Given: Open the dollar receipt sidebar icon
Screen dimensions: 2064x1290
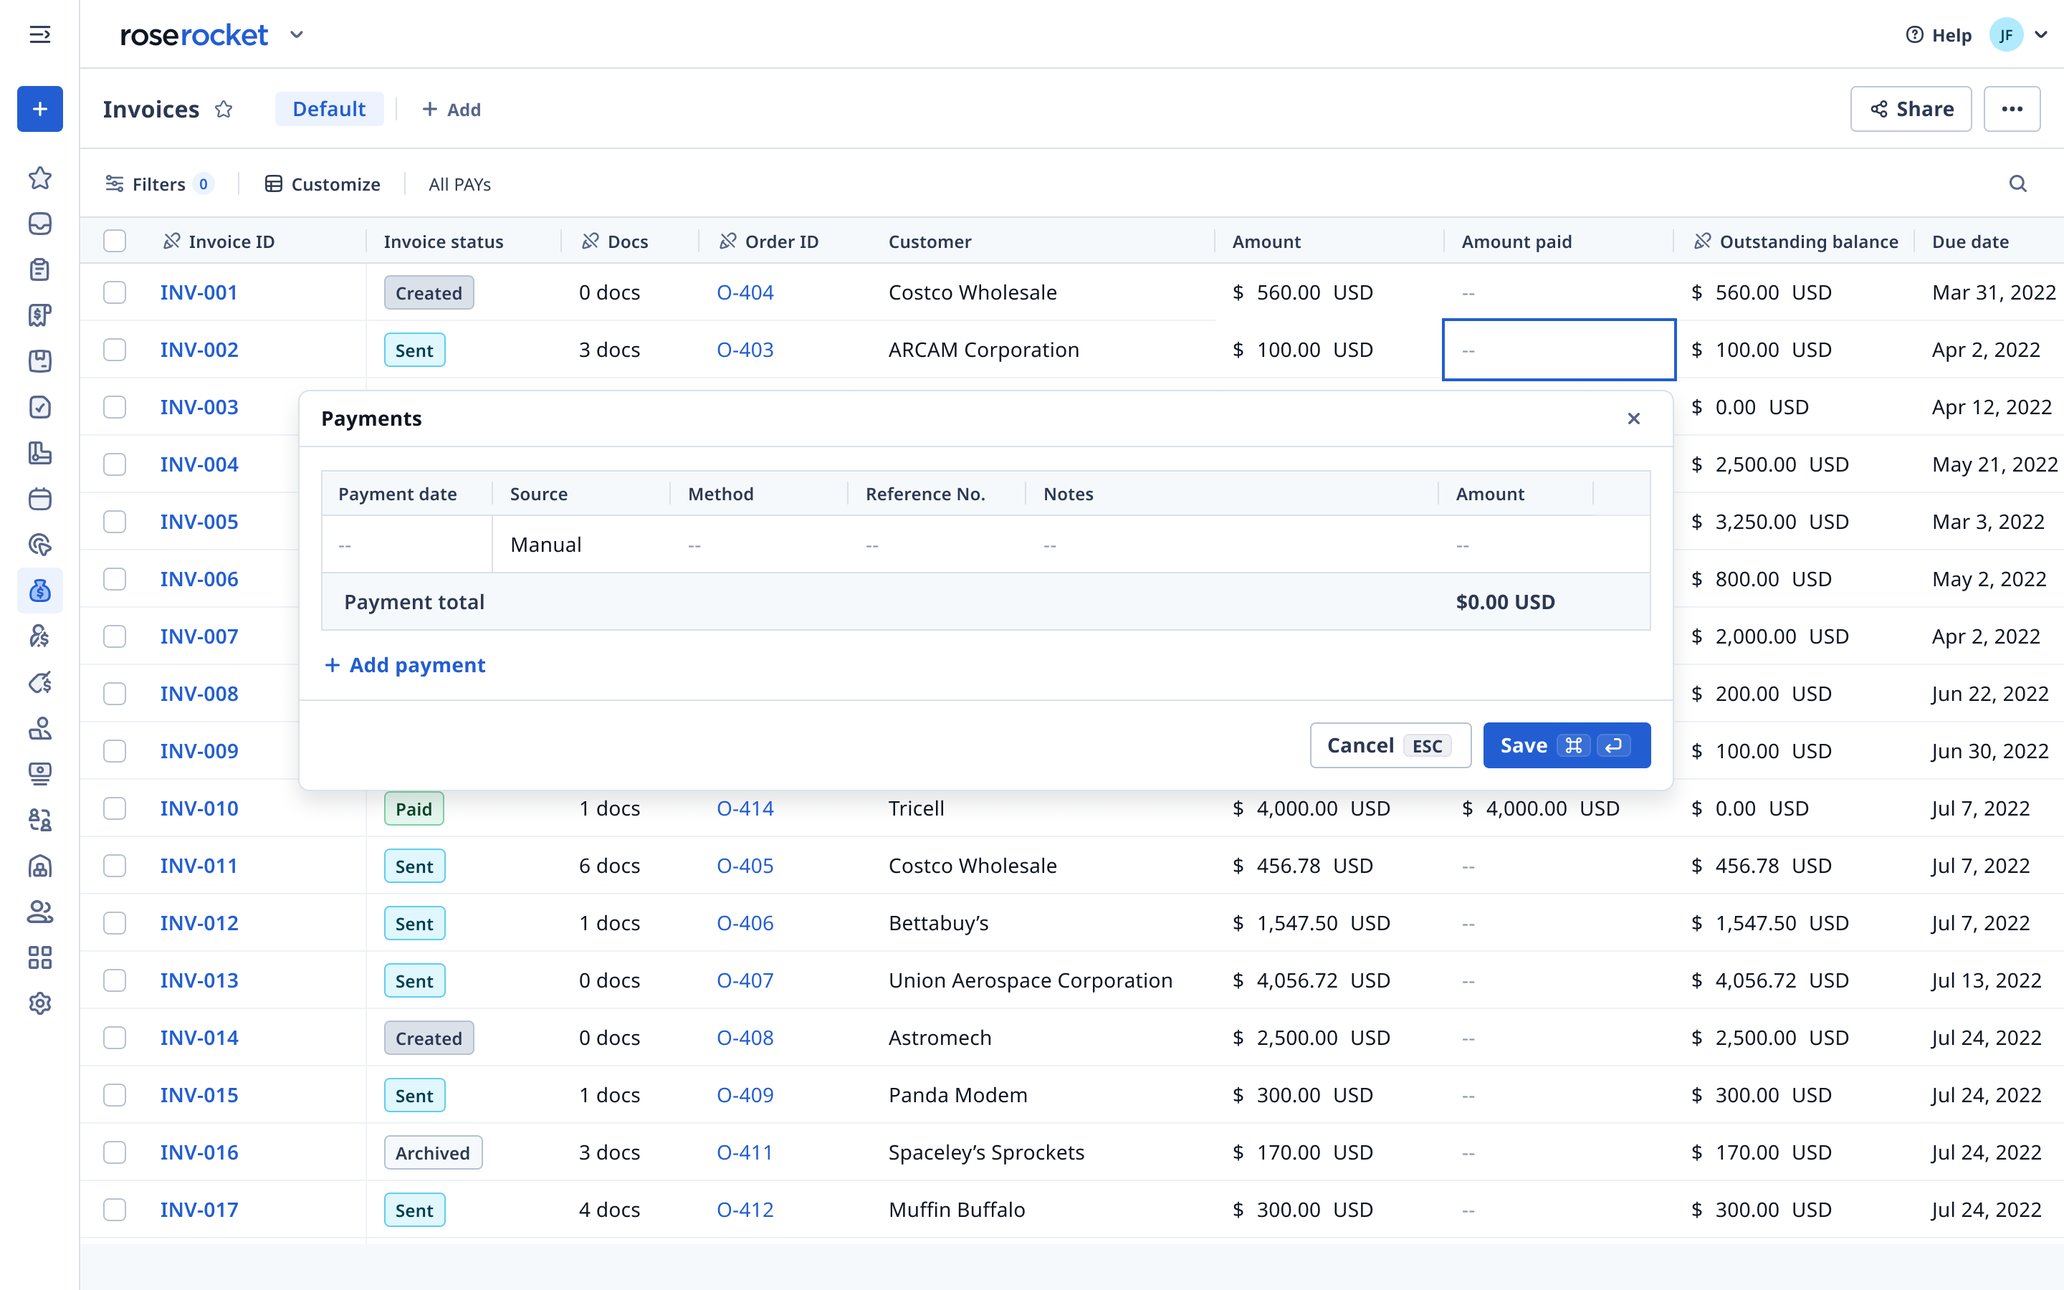Looking at the screenshot, I should click(40, 316).
